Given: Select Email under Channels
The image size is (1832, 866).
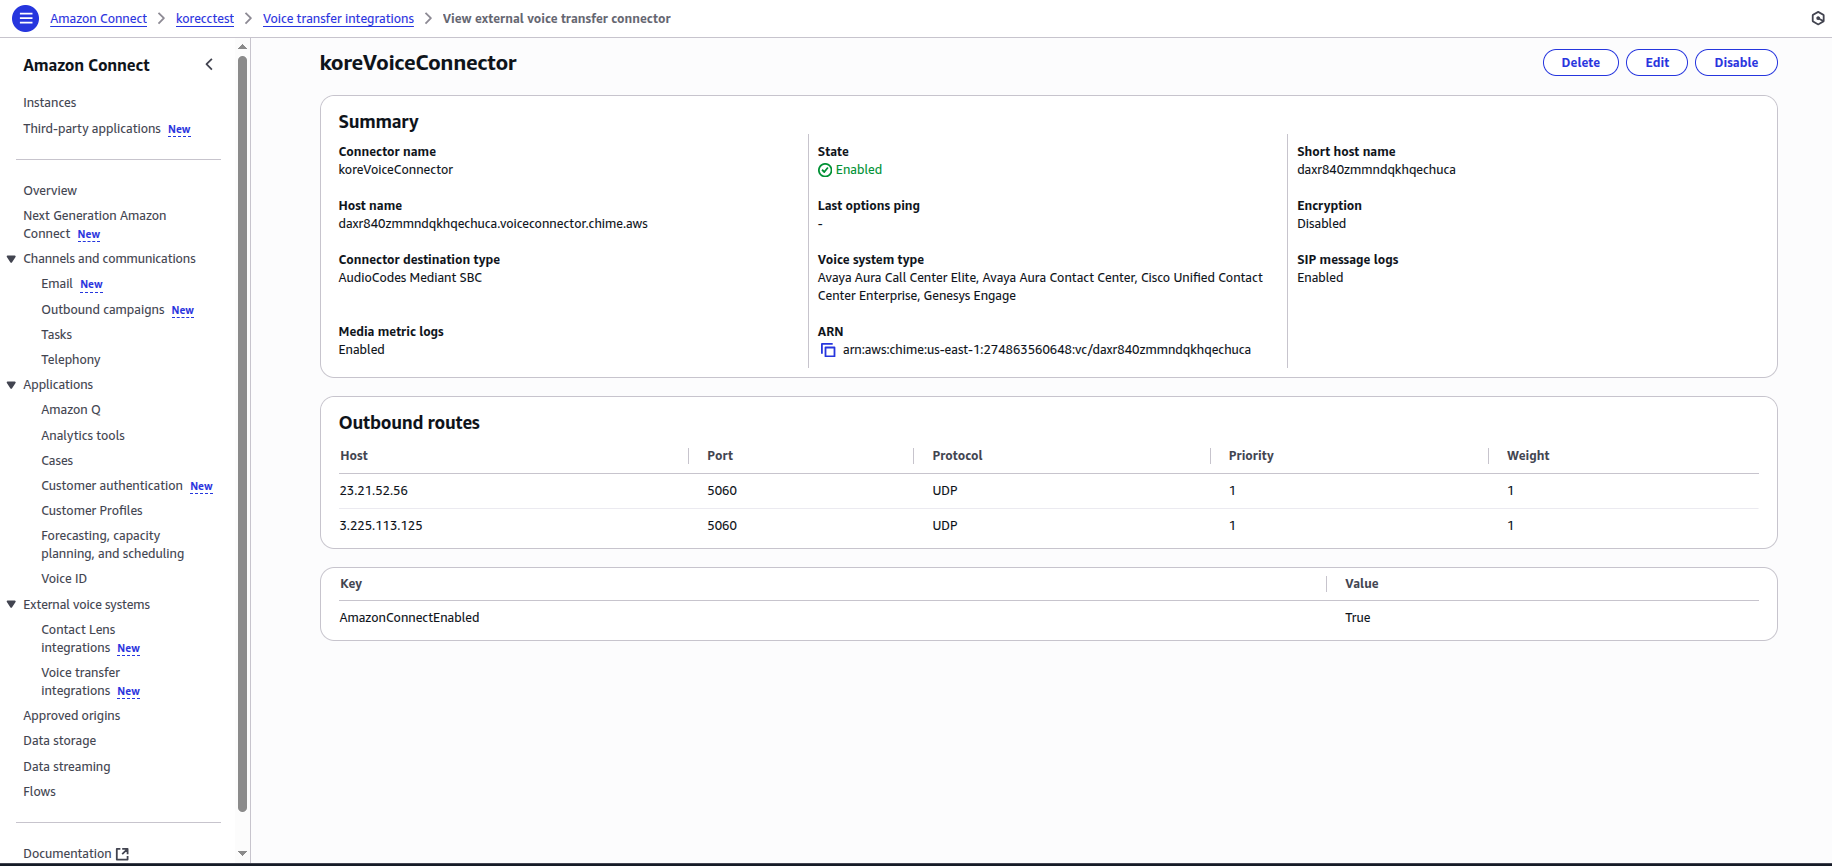Looking at the screenshot, I should pyautogui.click(x=57, y=284).
